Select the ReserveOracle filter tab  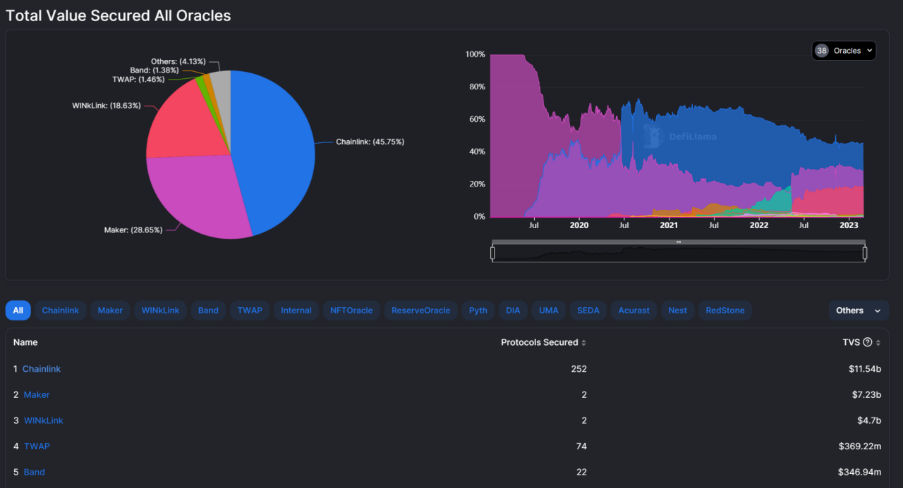point(420,311)
